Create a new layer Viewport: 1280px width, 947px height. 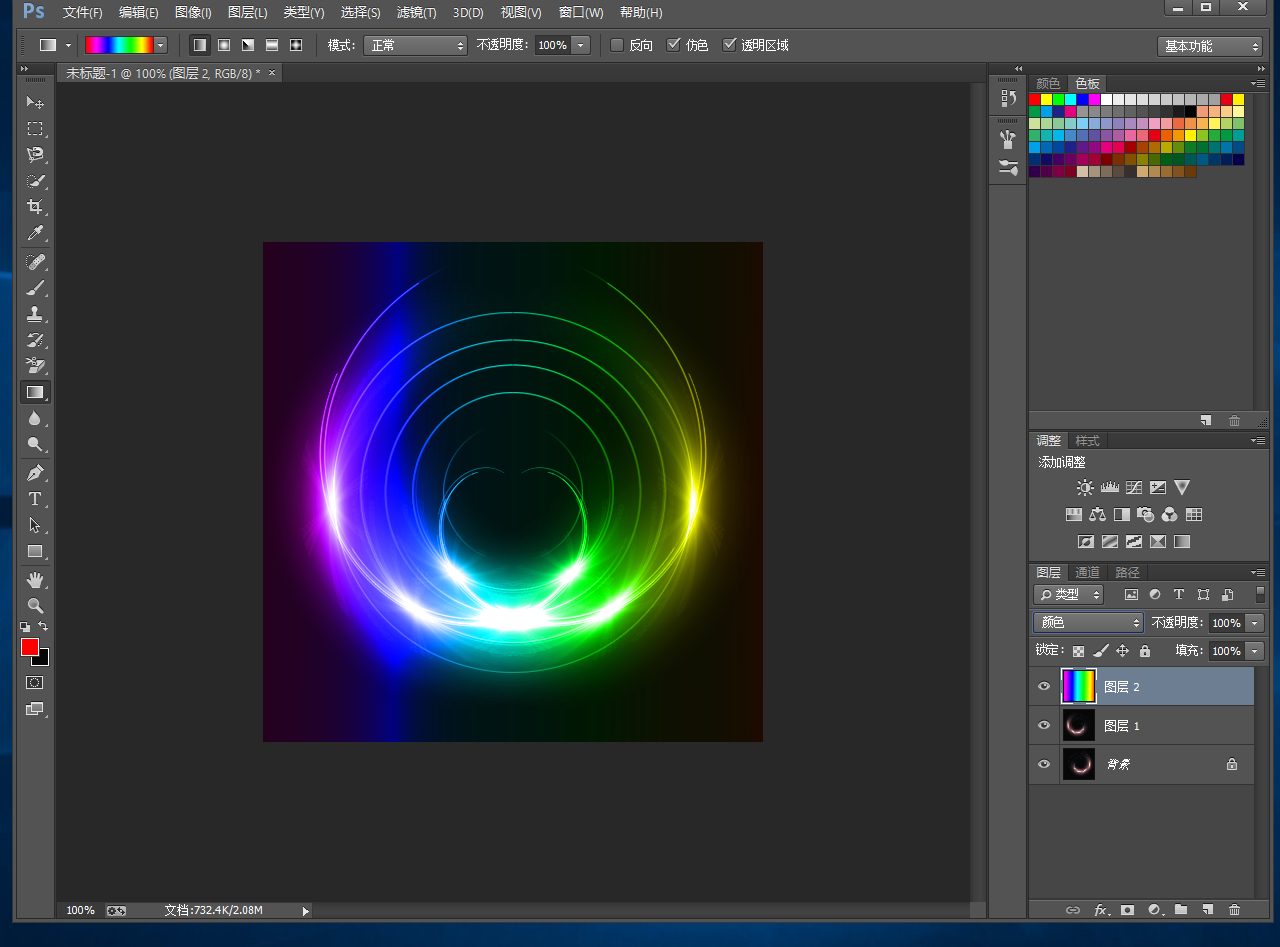[1207, 910]
